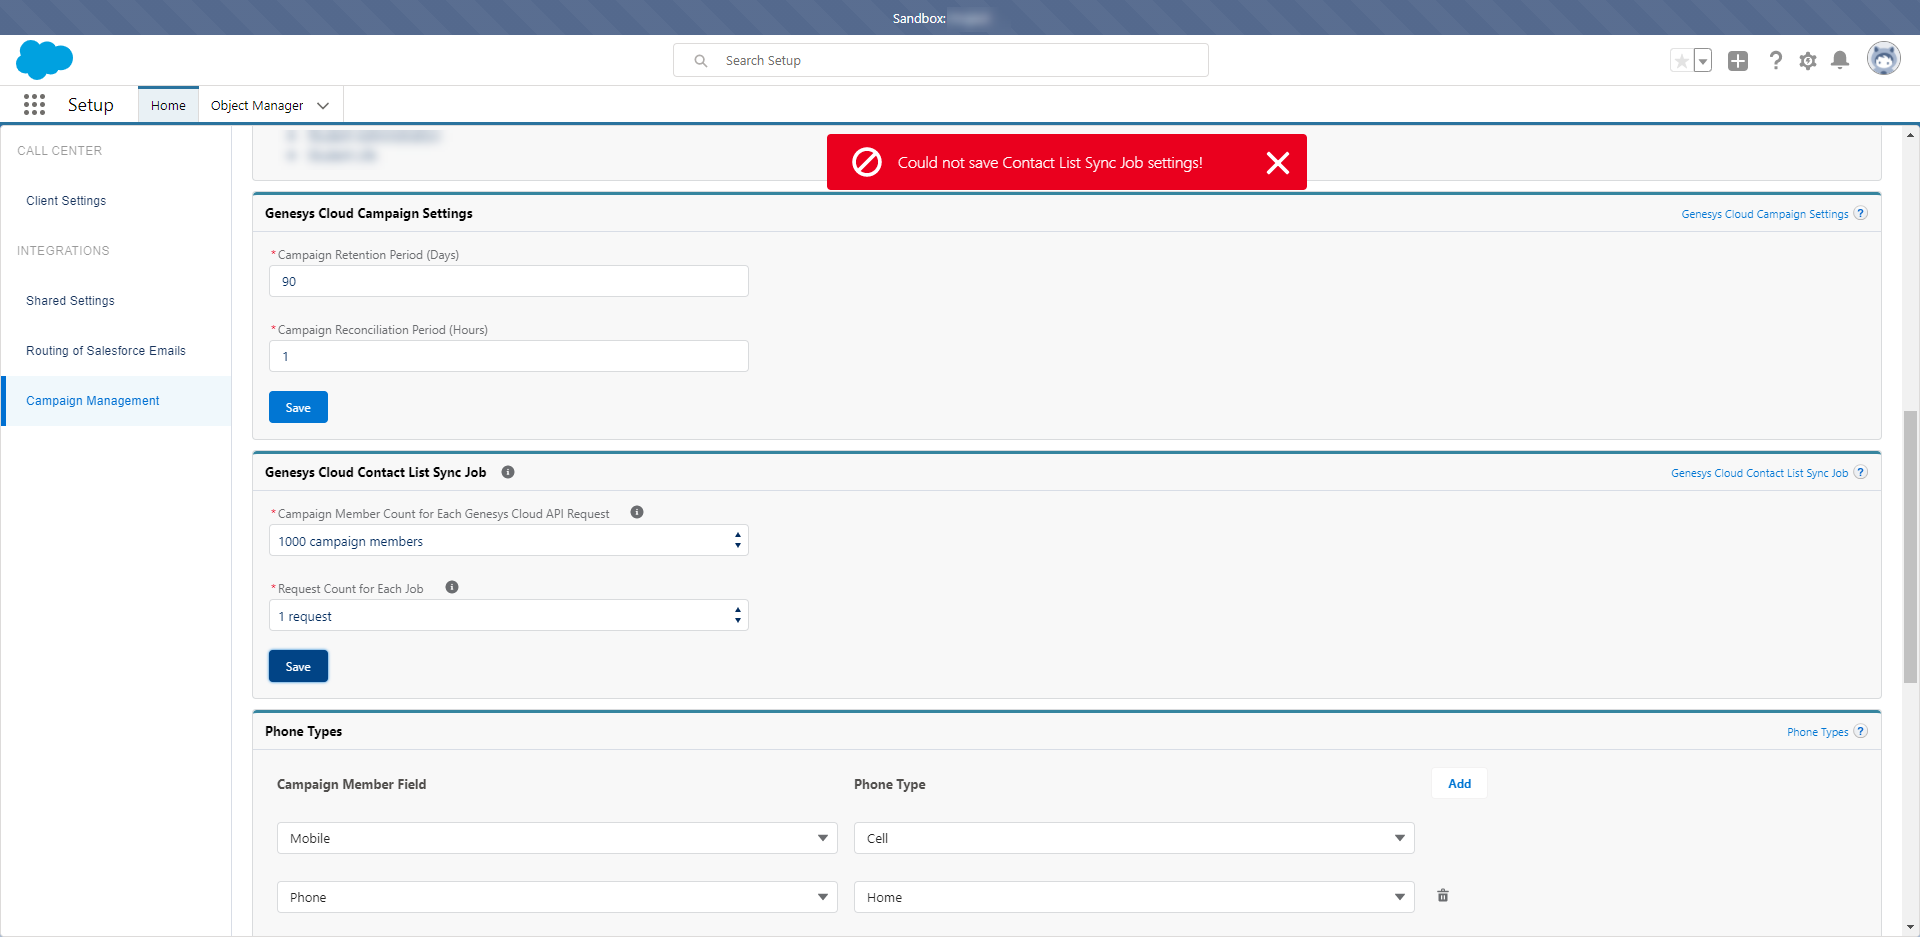Edit the Campaign Retention Period field
Viewport: 1920px width, 937px height.
(x=509, y=281)
